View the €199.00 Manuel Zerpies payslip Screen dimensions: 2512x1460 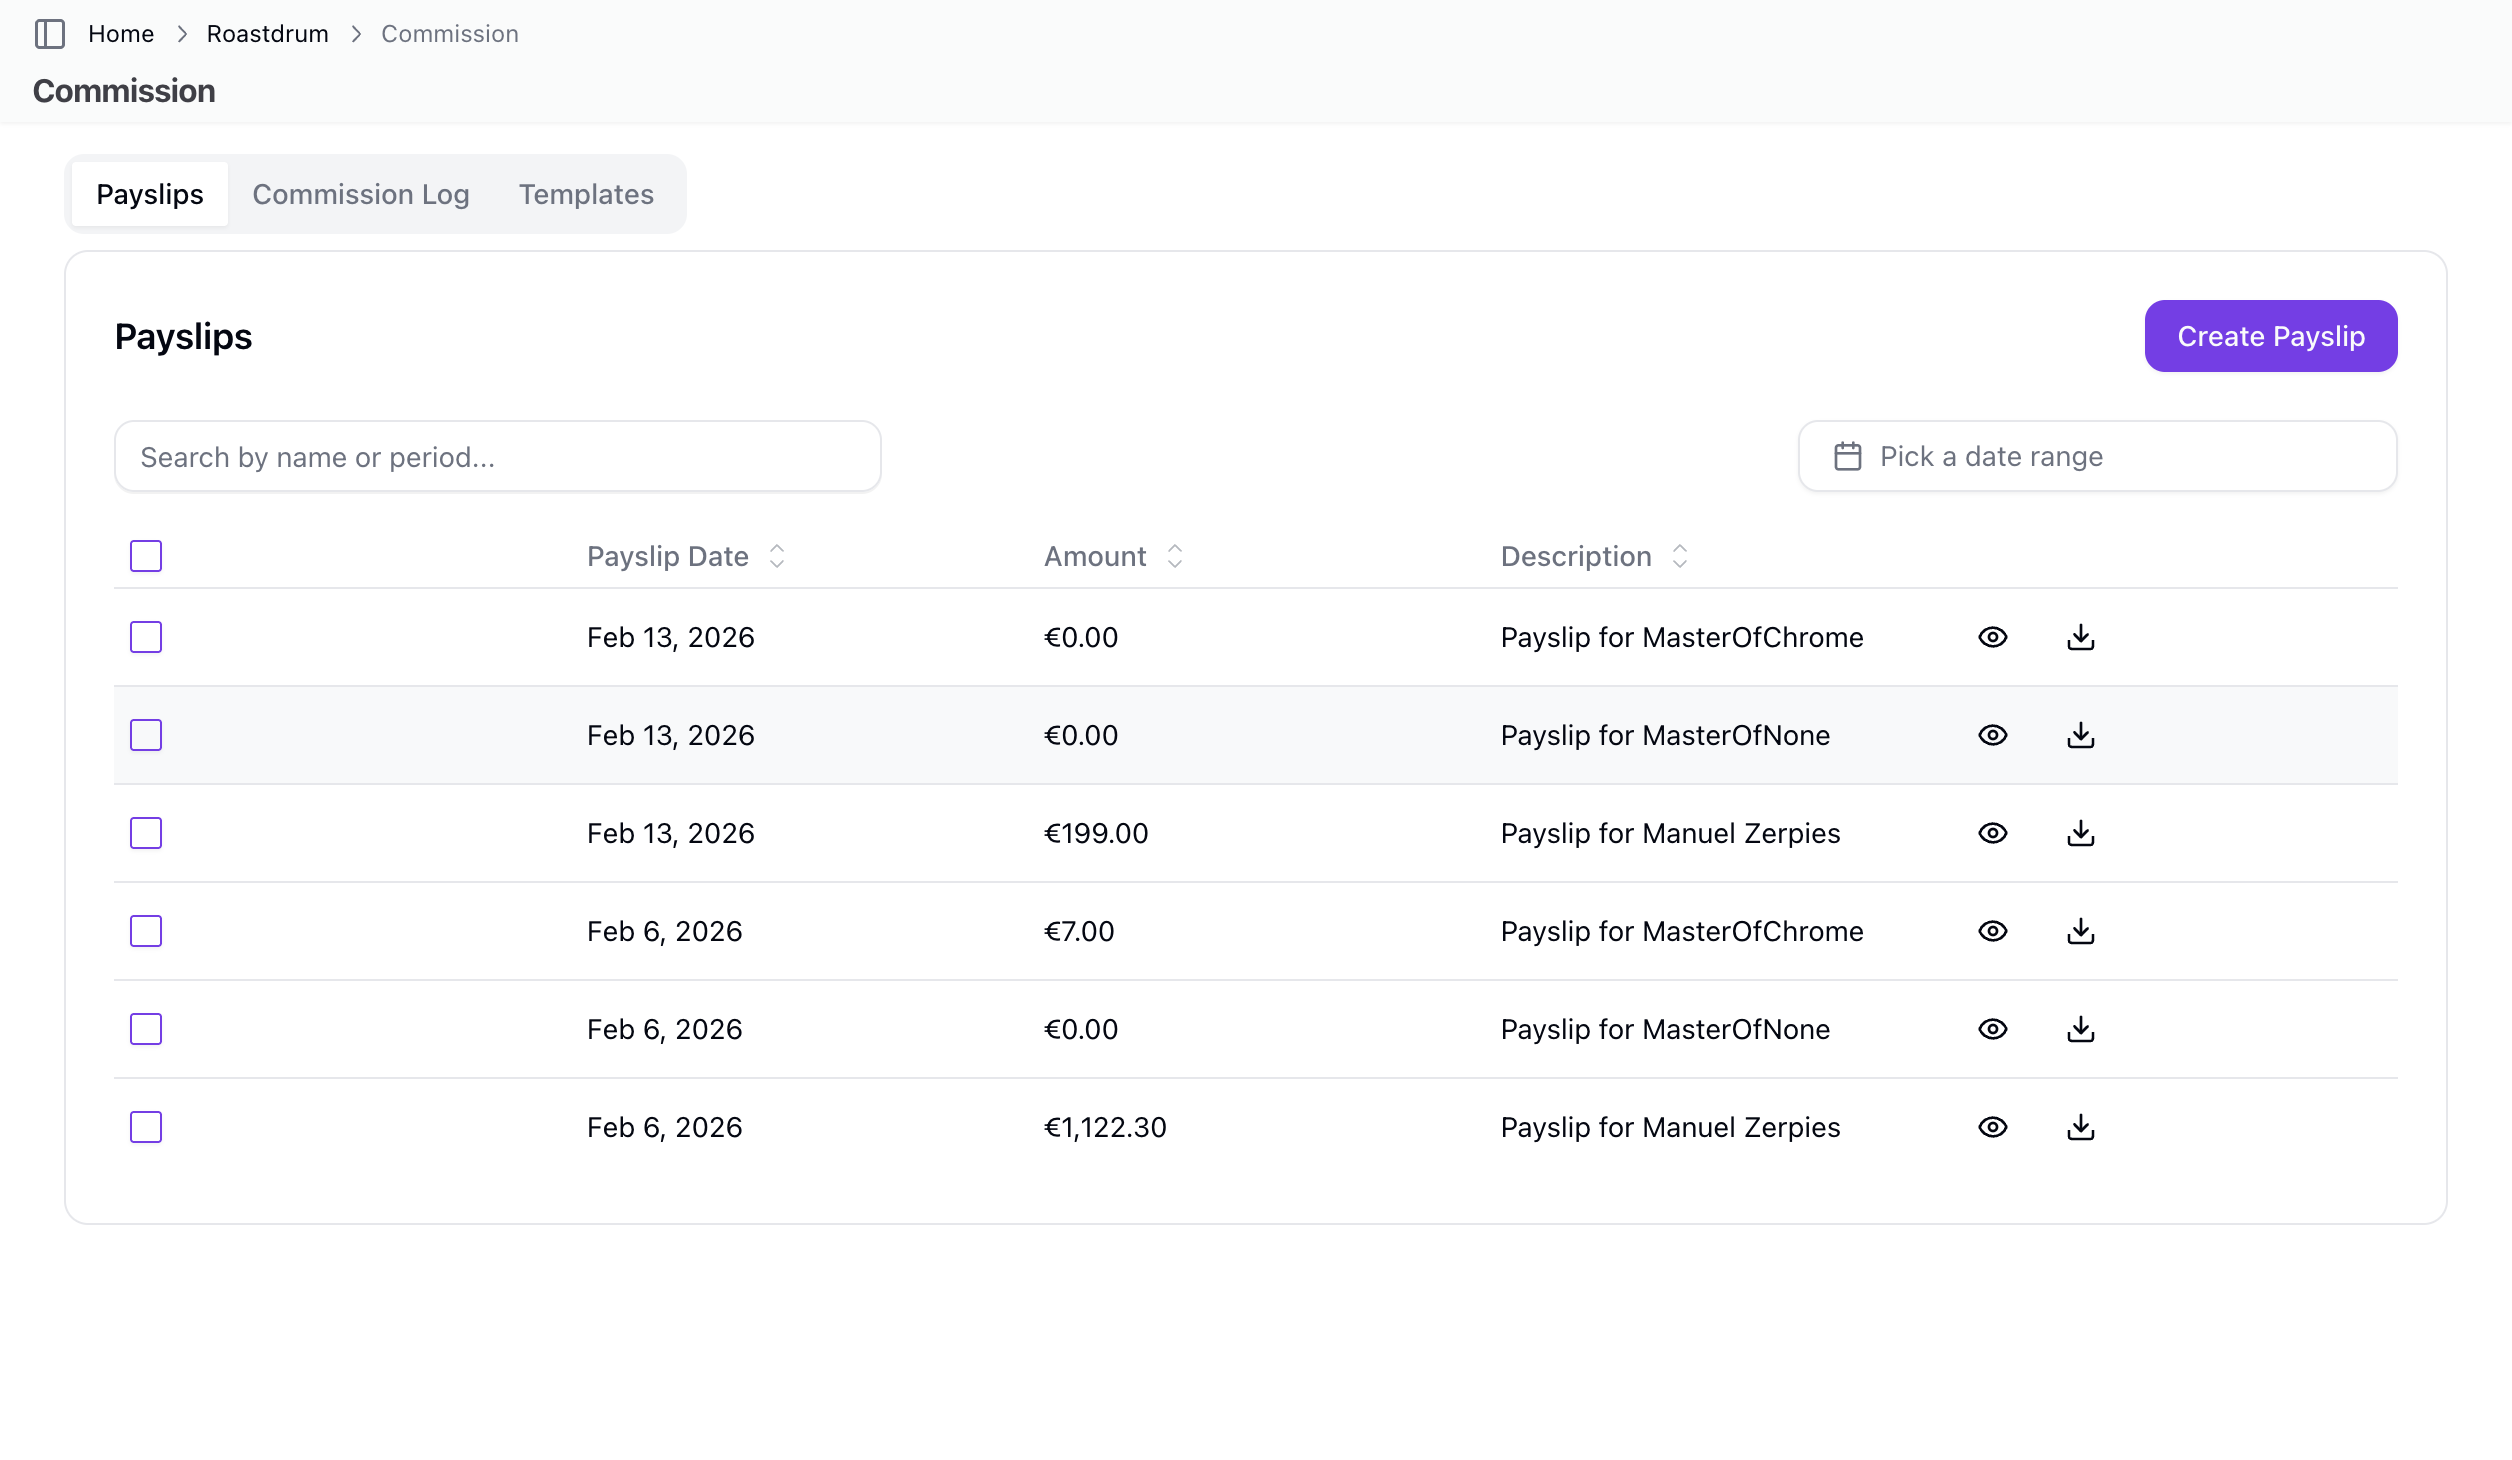[1992, 833]
